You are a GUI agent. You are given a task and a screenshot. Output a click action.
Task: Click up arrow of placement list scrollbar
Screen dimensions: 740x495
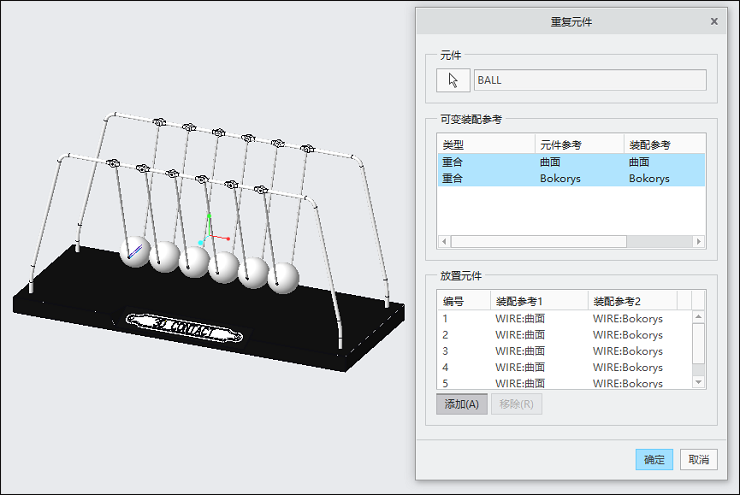click(x=698, y=317)
